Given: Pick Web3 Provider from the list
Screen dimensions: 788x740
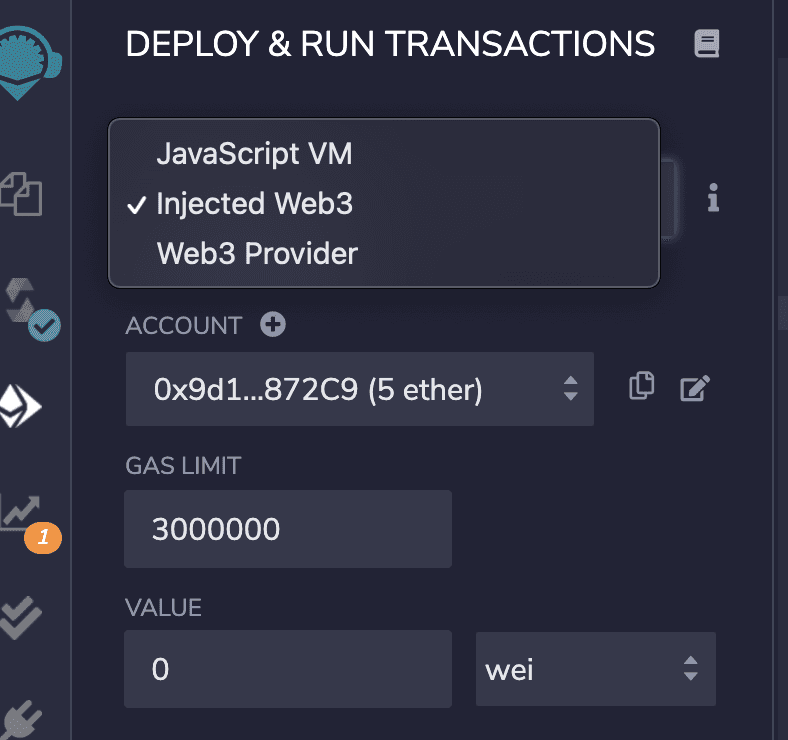Looking at the screenshot, I should click(257, 254).
